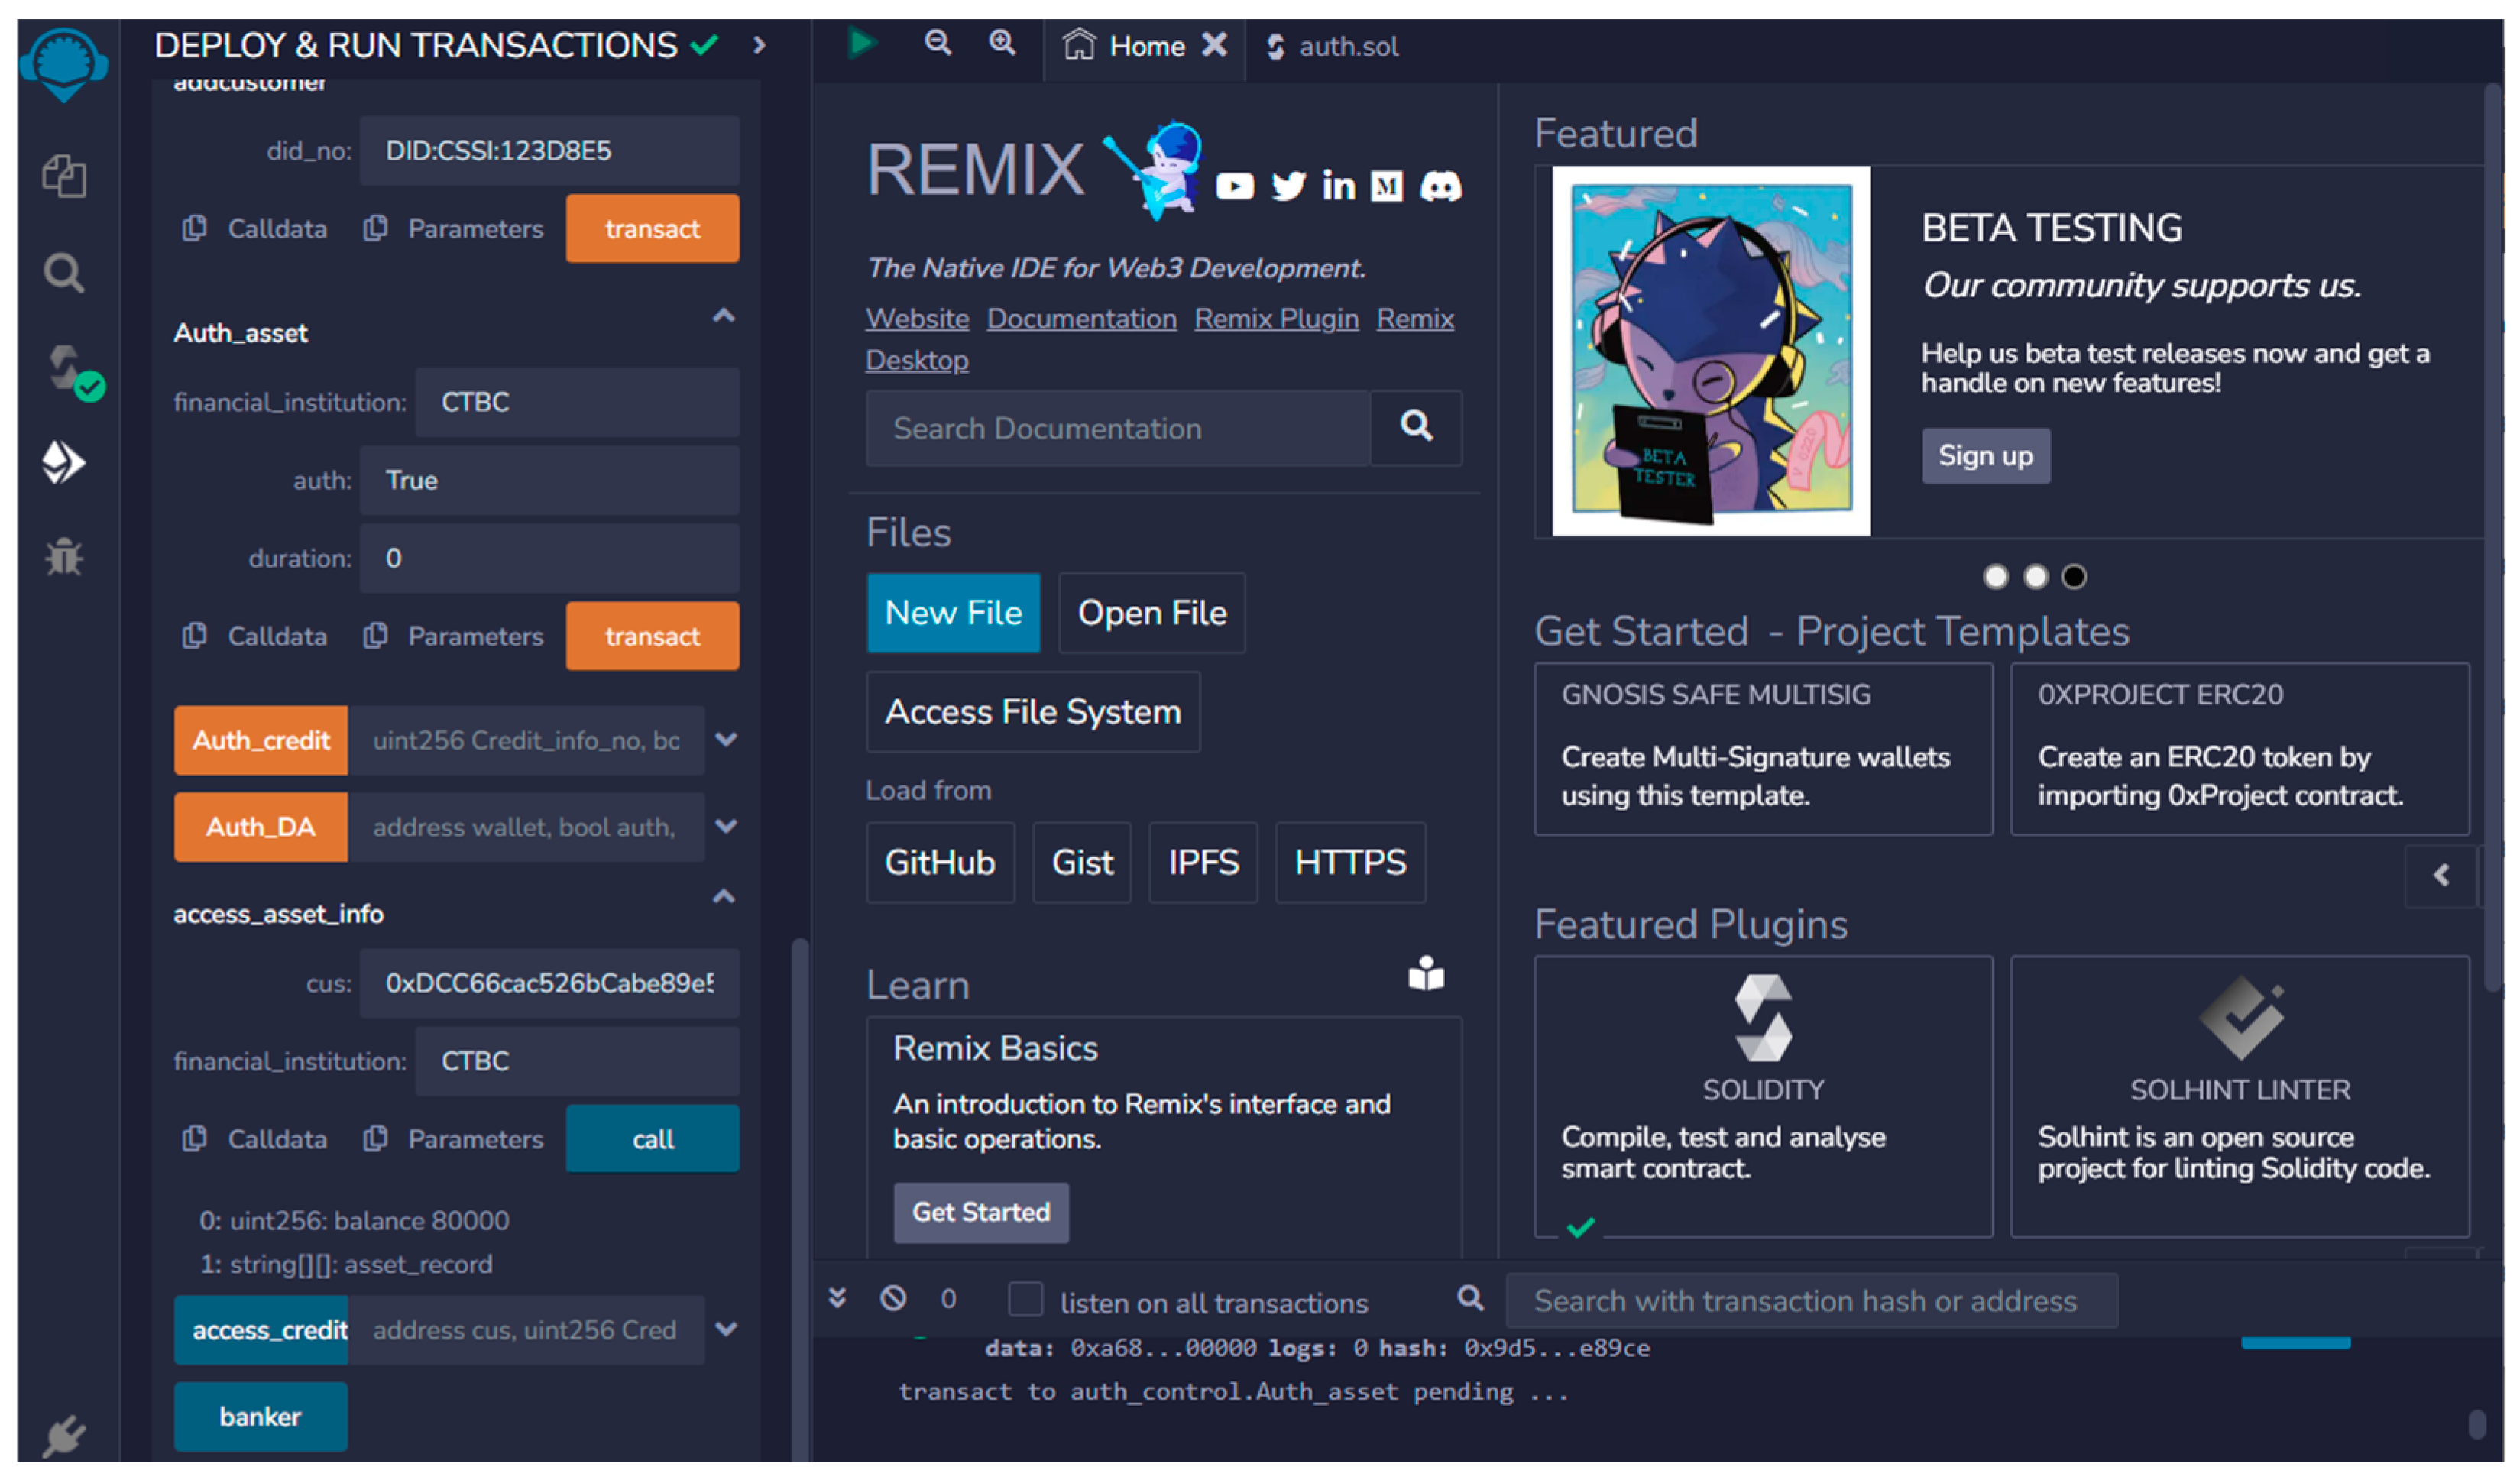Collapse Deploy & Run panel chevron arrow
This screenshot has height=1480, width=2520.
tap(759, 45)
